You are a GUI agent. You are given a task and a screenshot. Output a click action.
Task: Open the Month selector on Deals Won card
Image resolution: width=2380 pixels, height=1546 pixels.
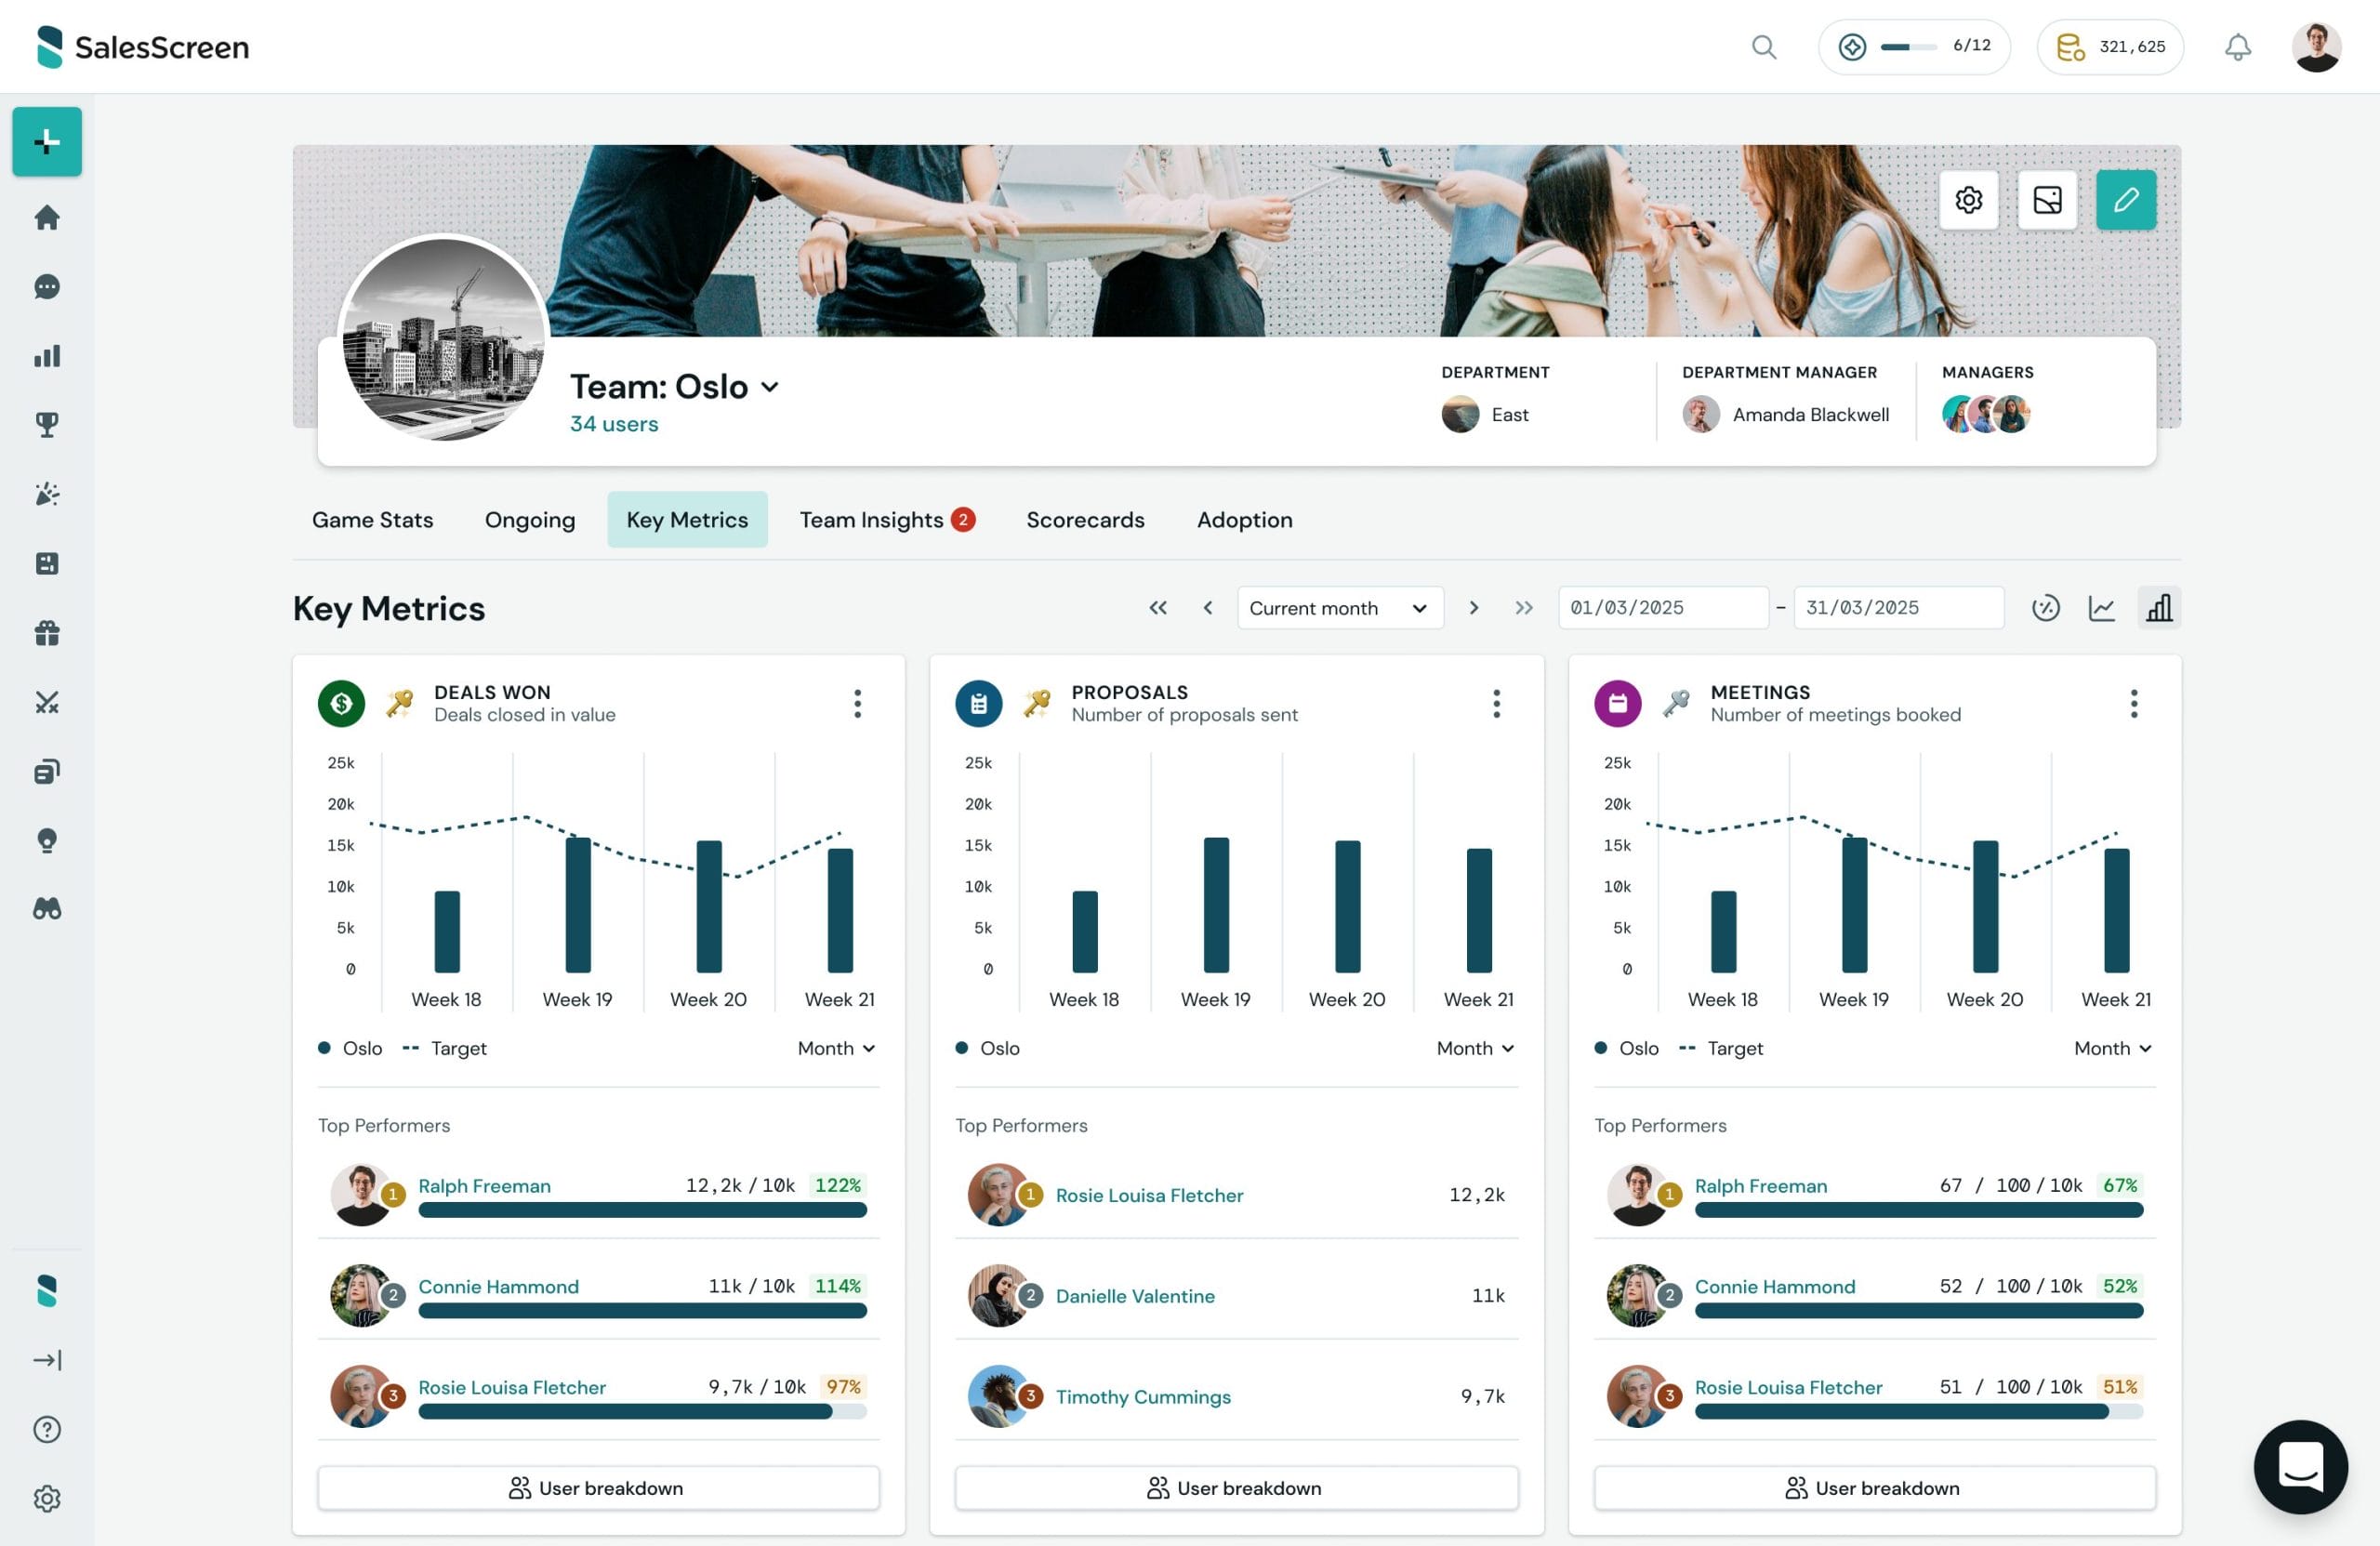(x=836, y=1048)
